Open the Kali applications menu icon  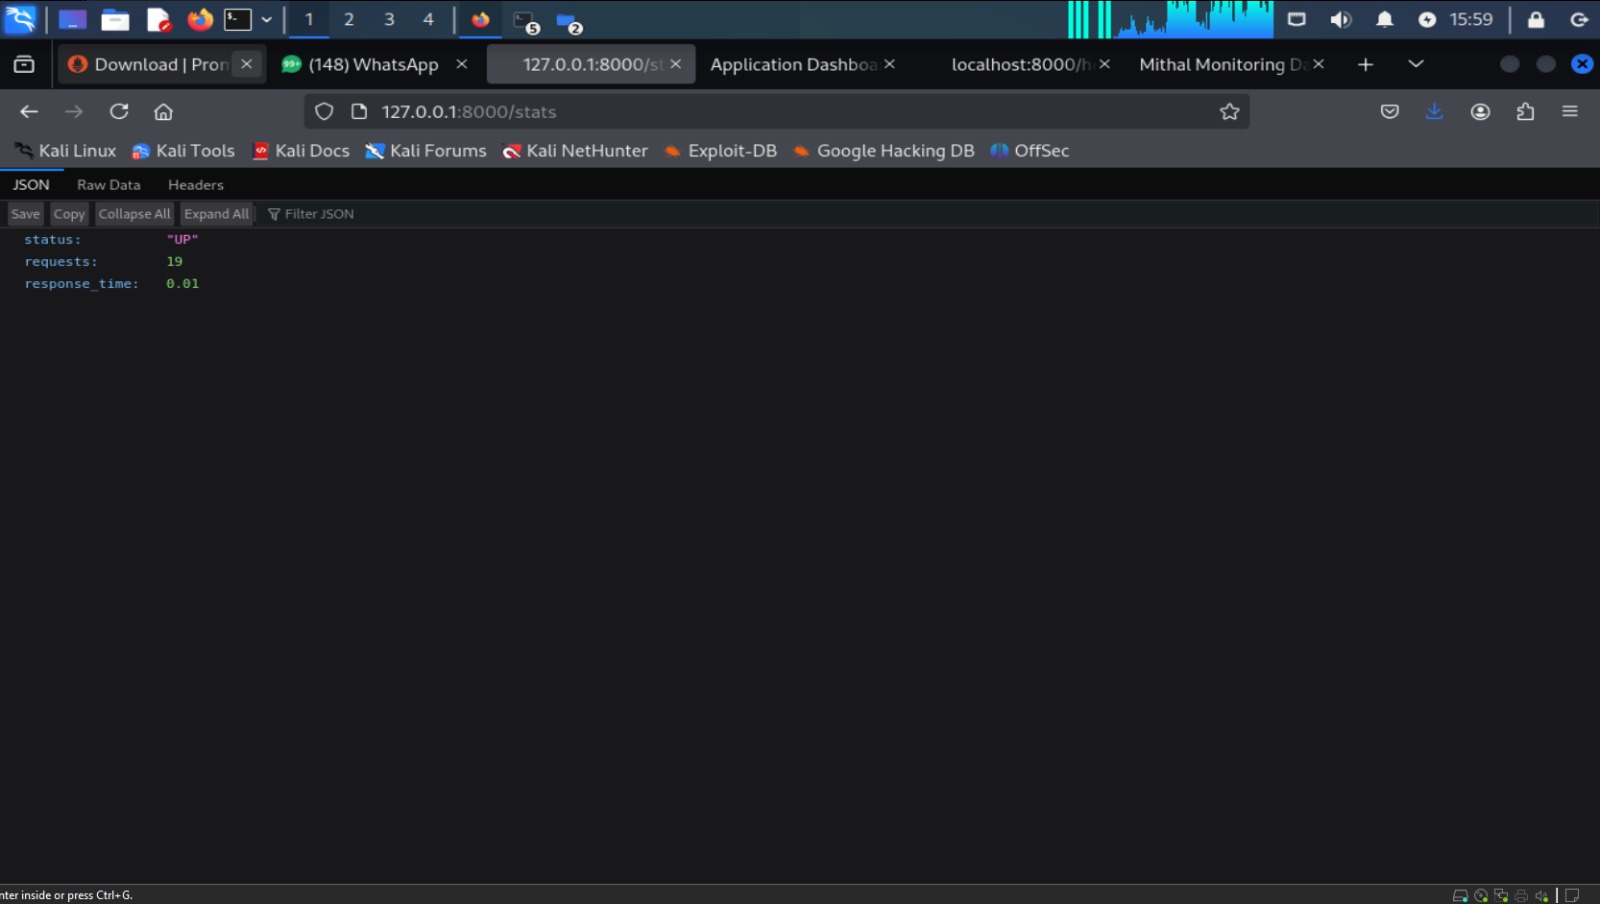pyautogui.click(x=20, y=19)
